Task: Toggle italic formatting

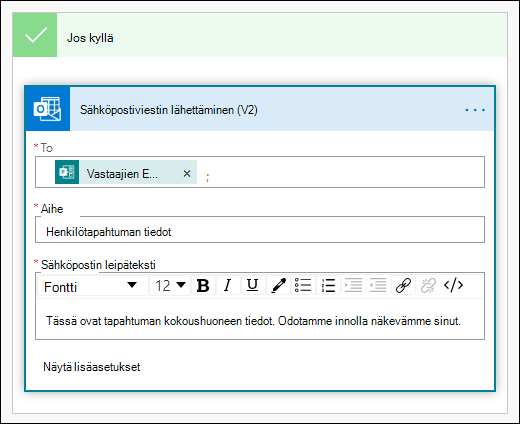Action: tap(228, 286)
